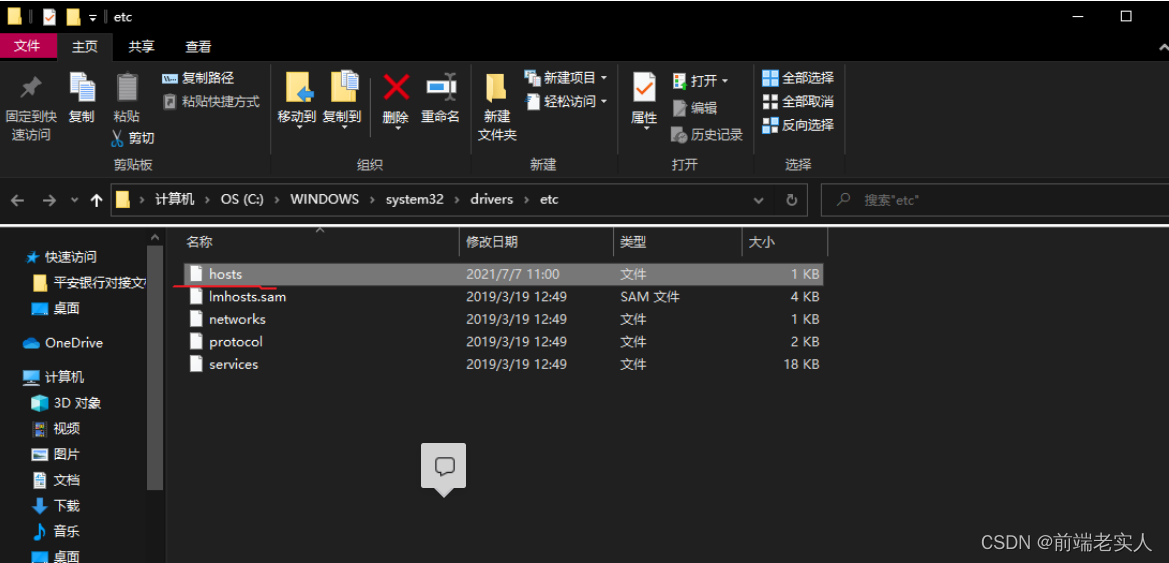The height and width of the screenshot is (563, 1169).
Task: Click the Refresh button in address bar
Action: [x=792, y=200]
